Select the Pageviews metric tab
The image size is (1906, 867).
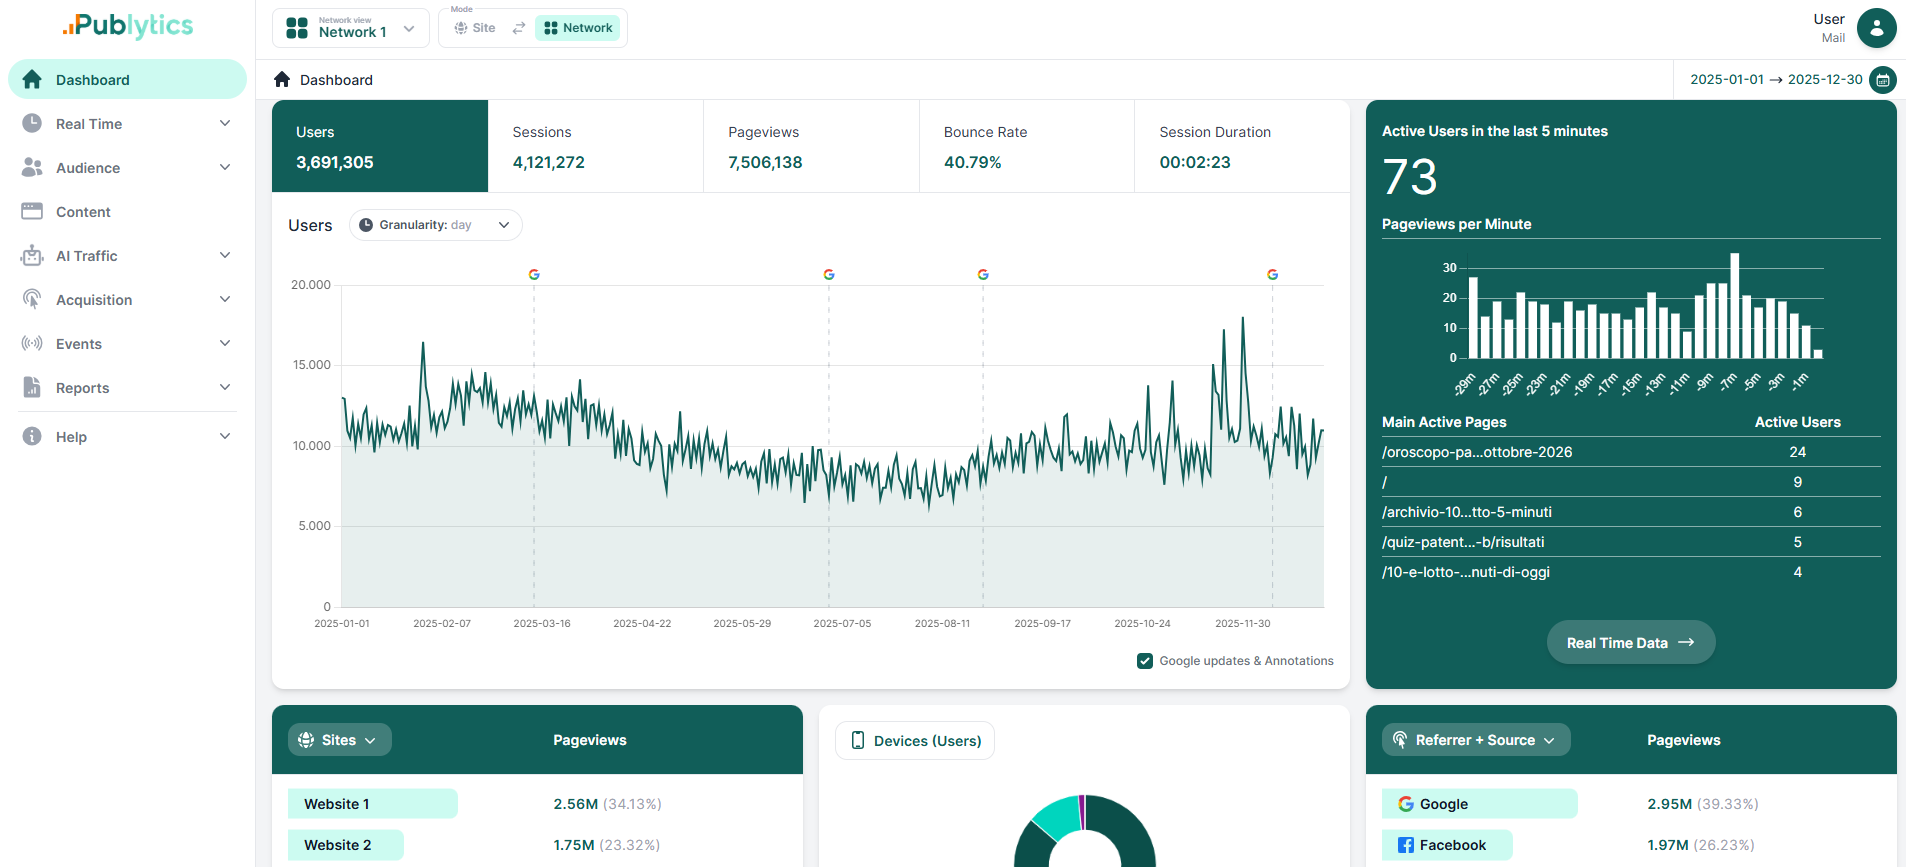(x=811, y=146)
